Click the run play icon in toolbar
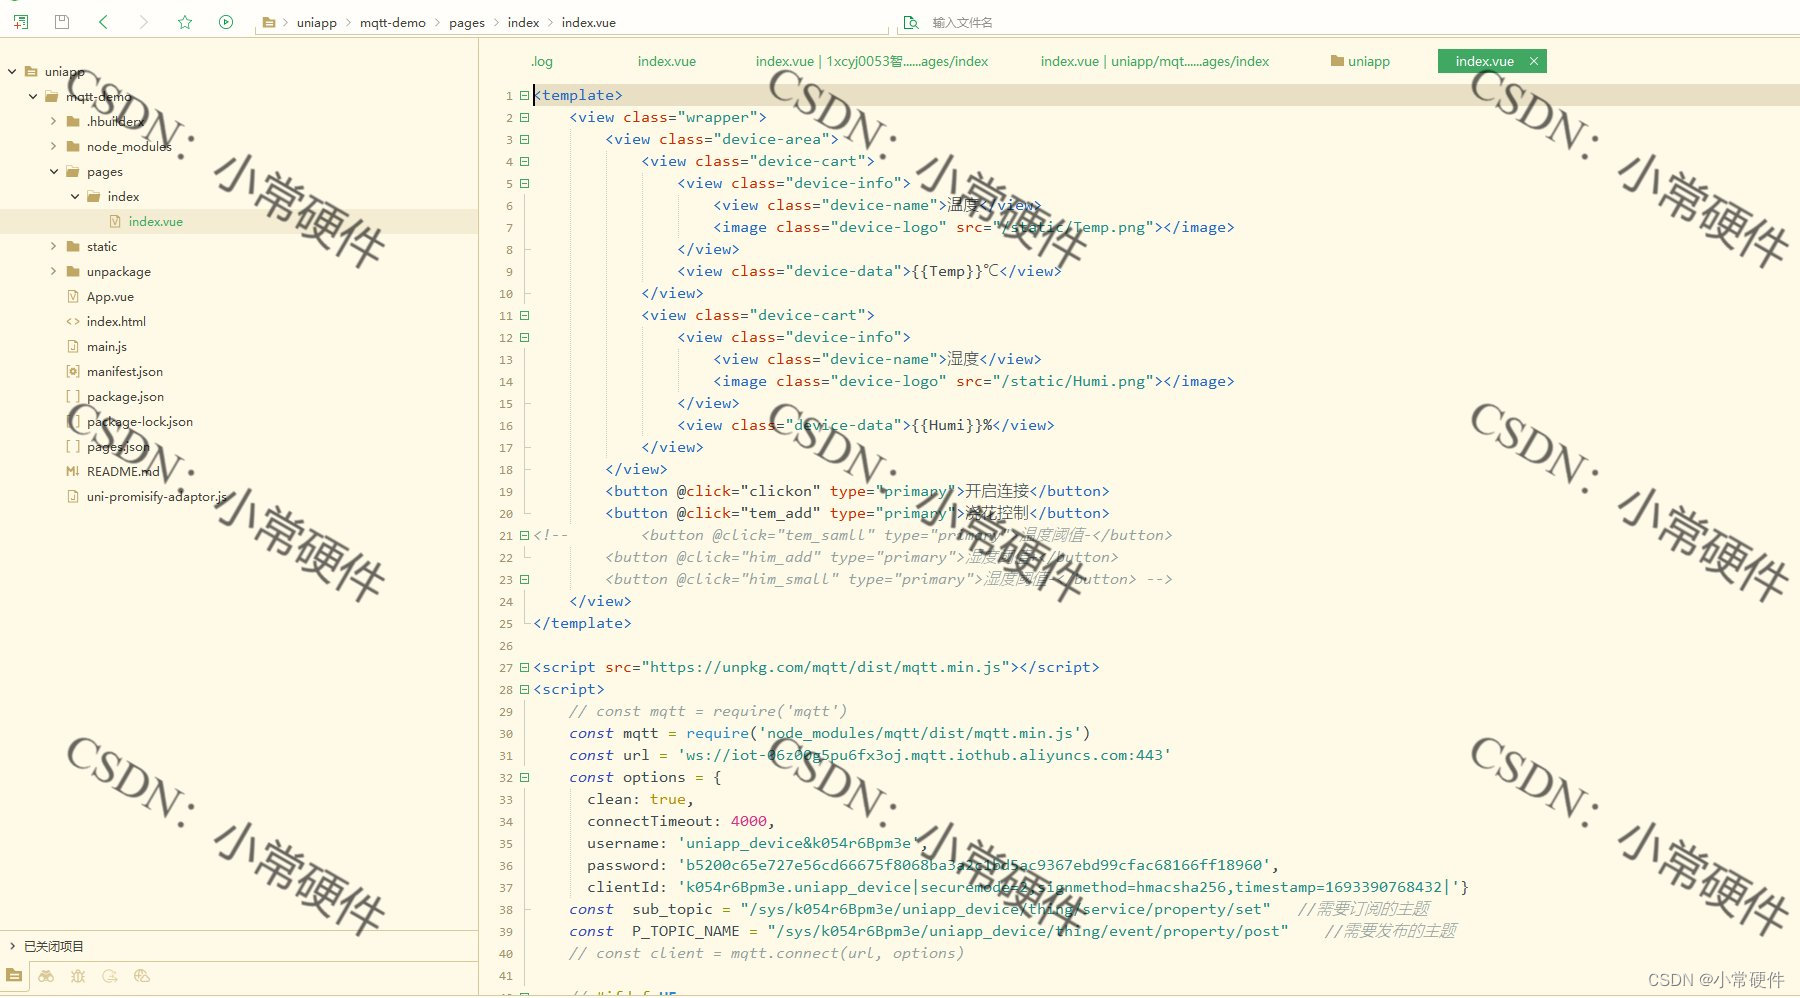Image resolution: width=1800 pixels, height=998 pixels. pos(226,22)
